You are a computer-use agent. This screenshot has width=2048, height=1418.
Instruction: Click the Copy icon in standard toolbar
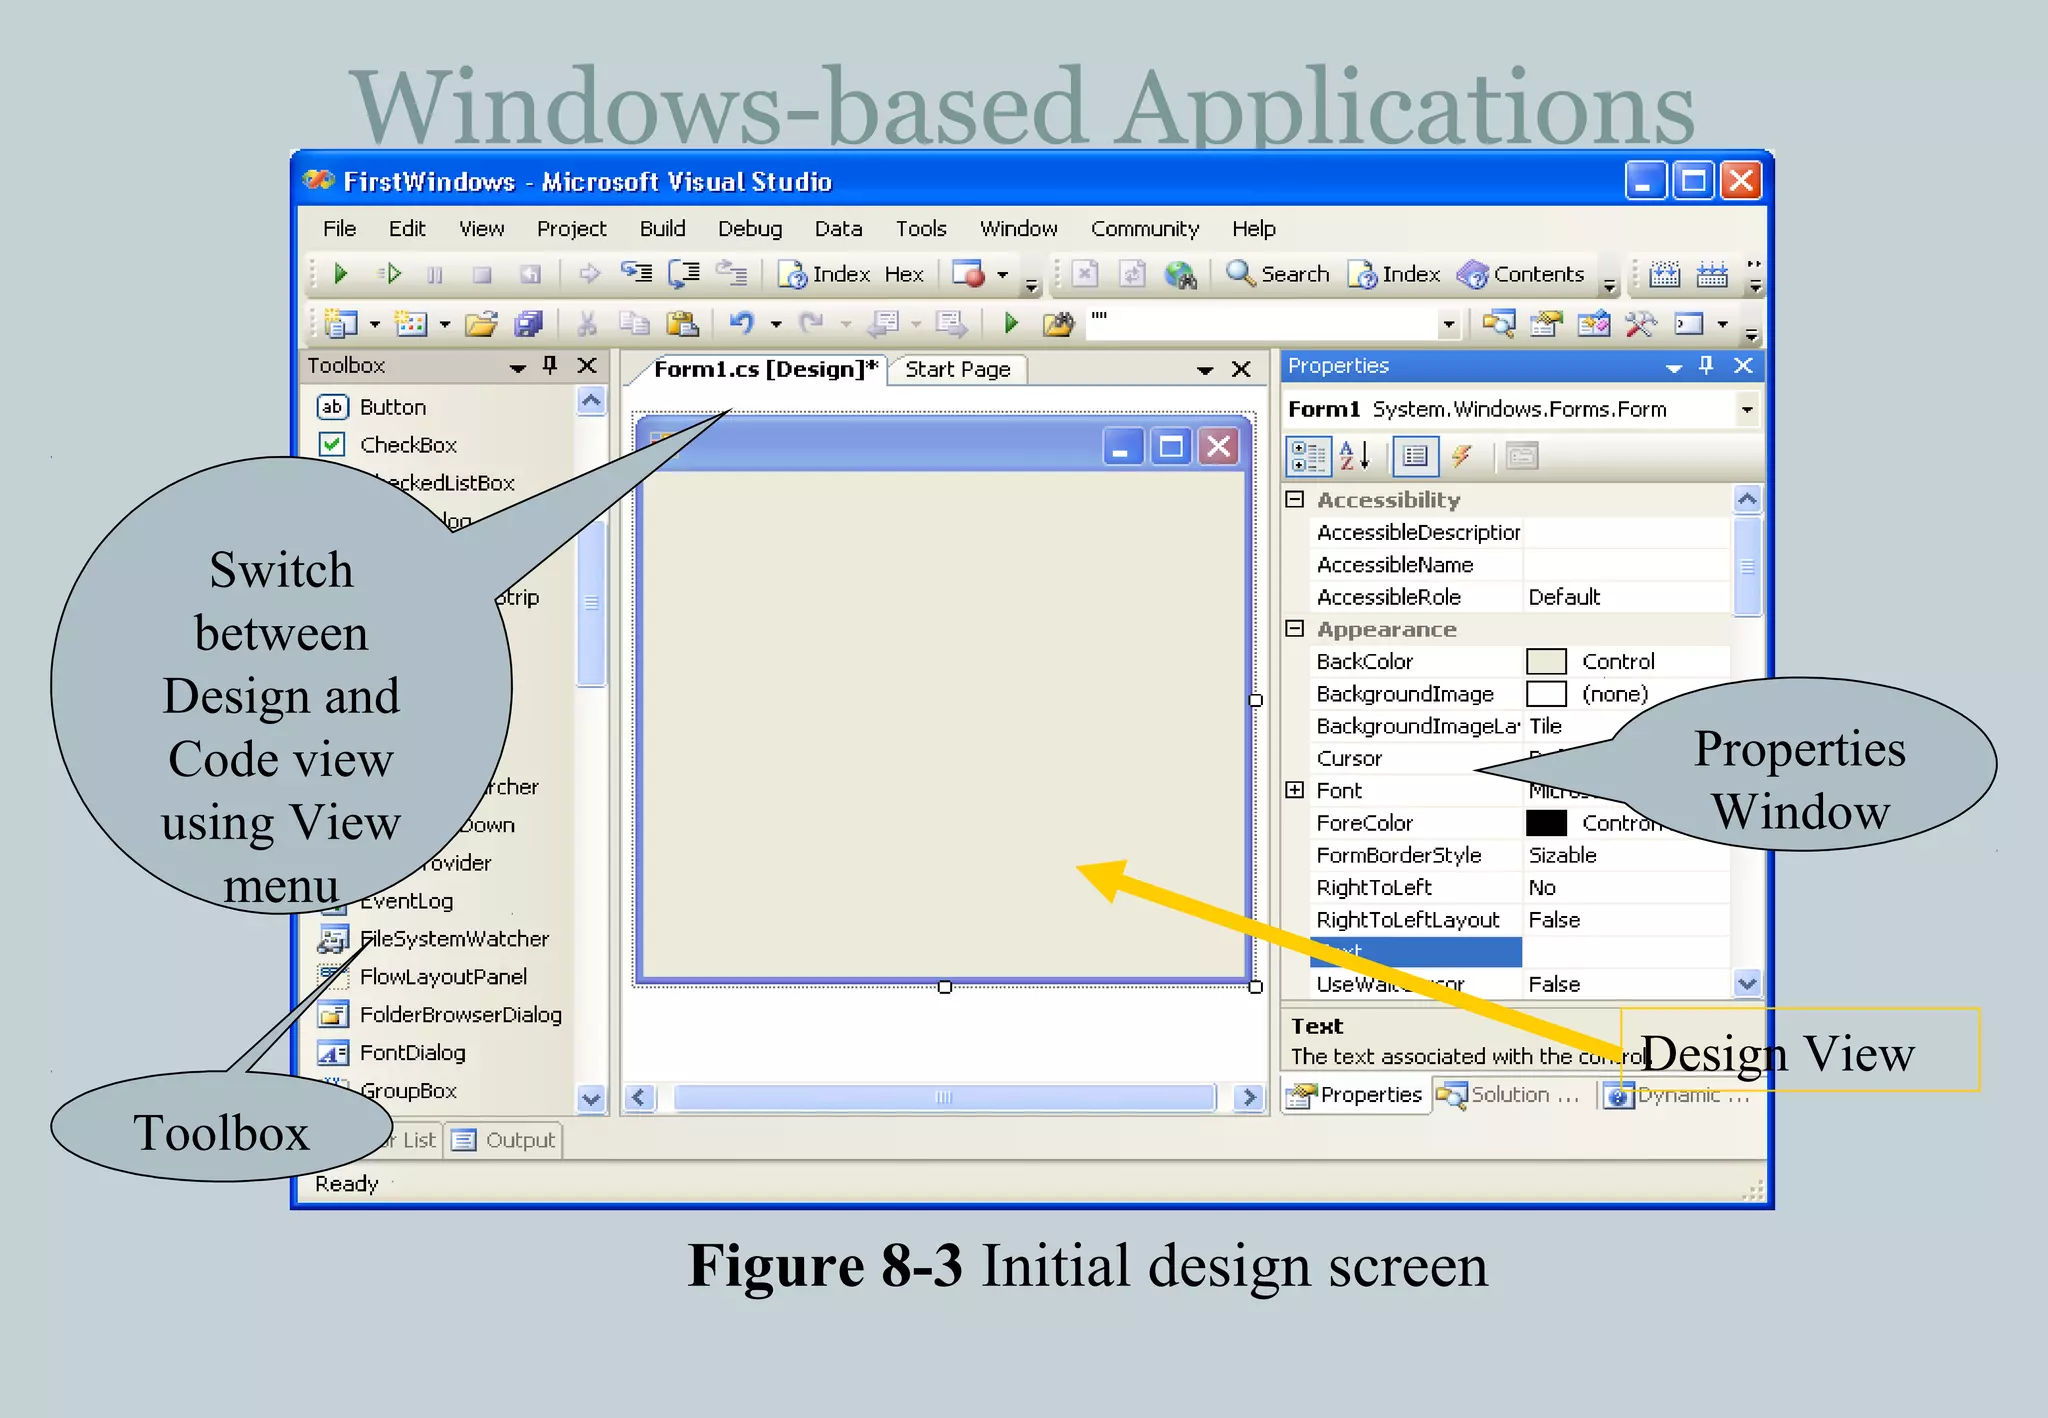(x=634, y=323)
